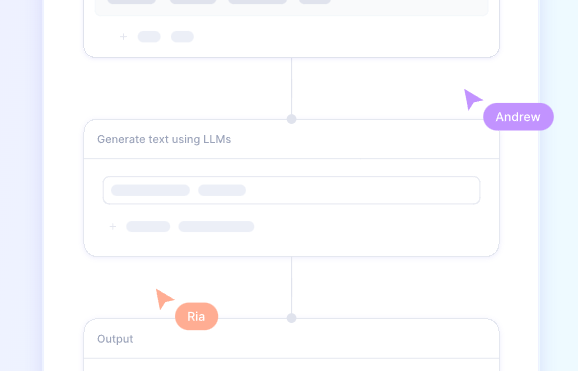This screenshot has width=578, height=374.
Task: Select connector dot atop the Output card
Action: pos(292,318)
